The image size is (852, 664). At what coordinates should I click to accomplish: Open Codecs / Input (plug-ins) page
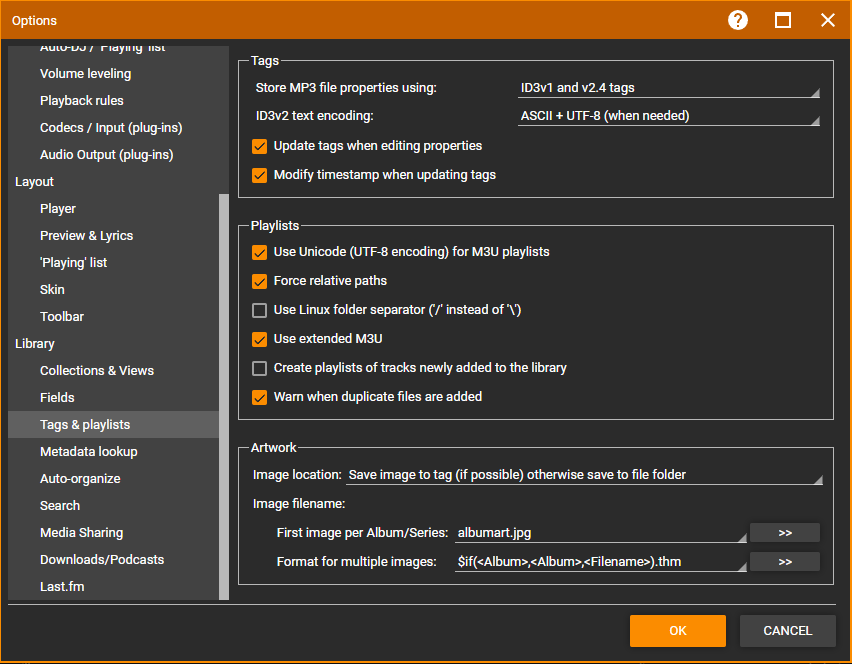click(x=113, y=128)
